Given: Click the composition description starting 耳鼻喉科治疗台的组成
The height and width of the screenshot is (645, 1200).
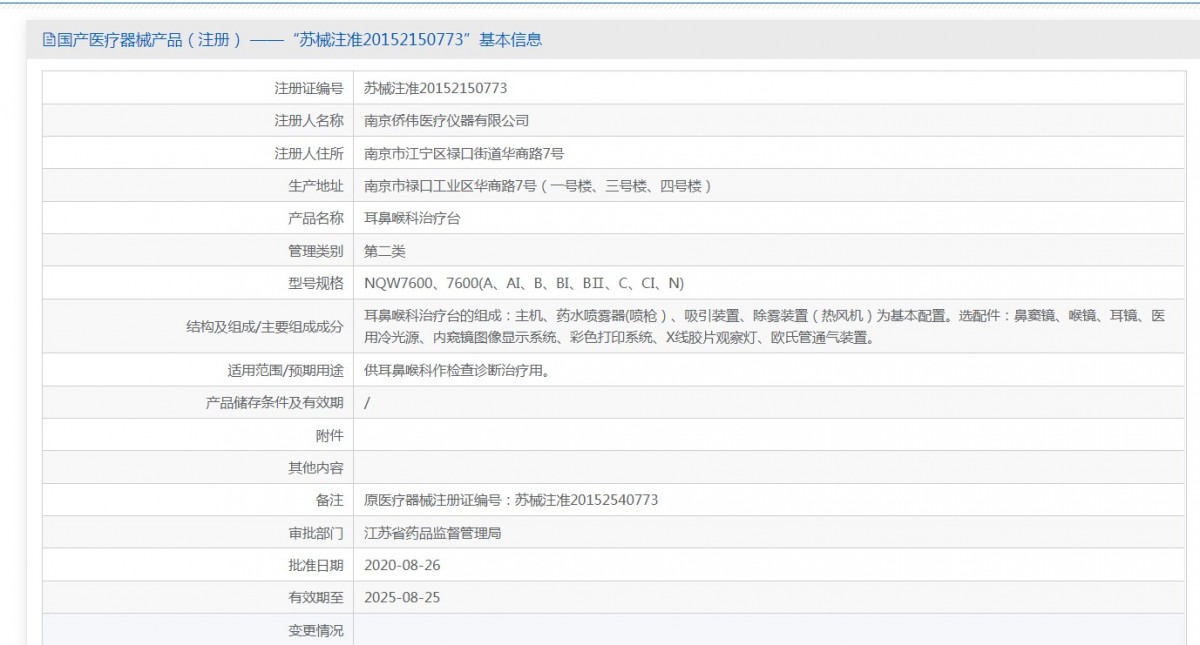Looking at the screenshot, I should [764, 327].
